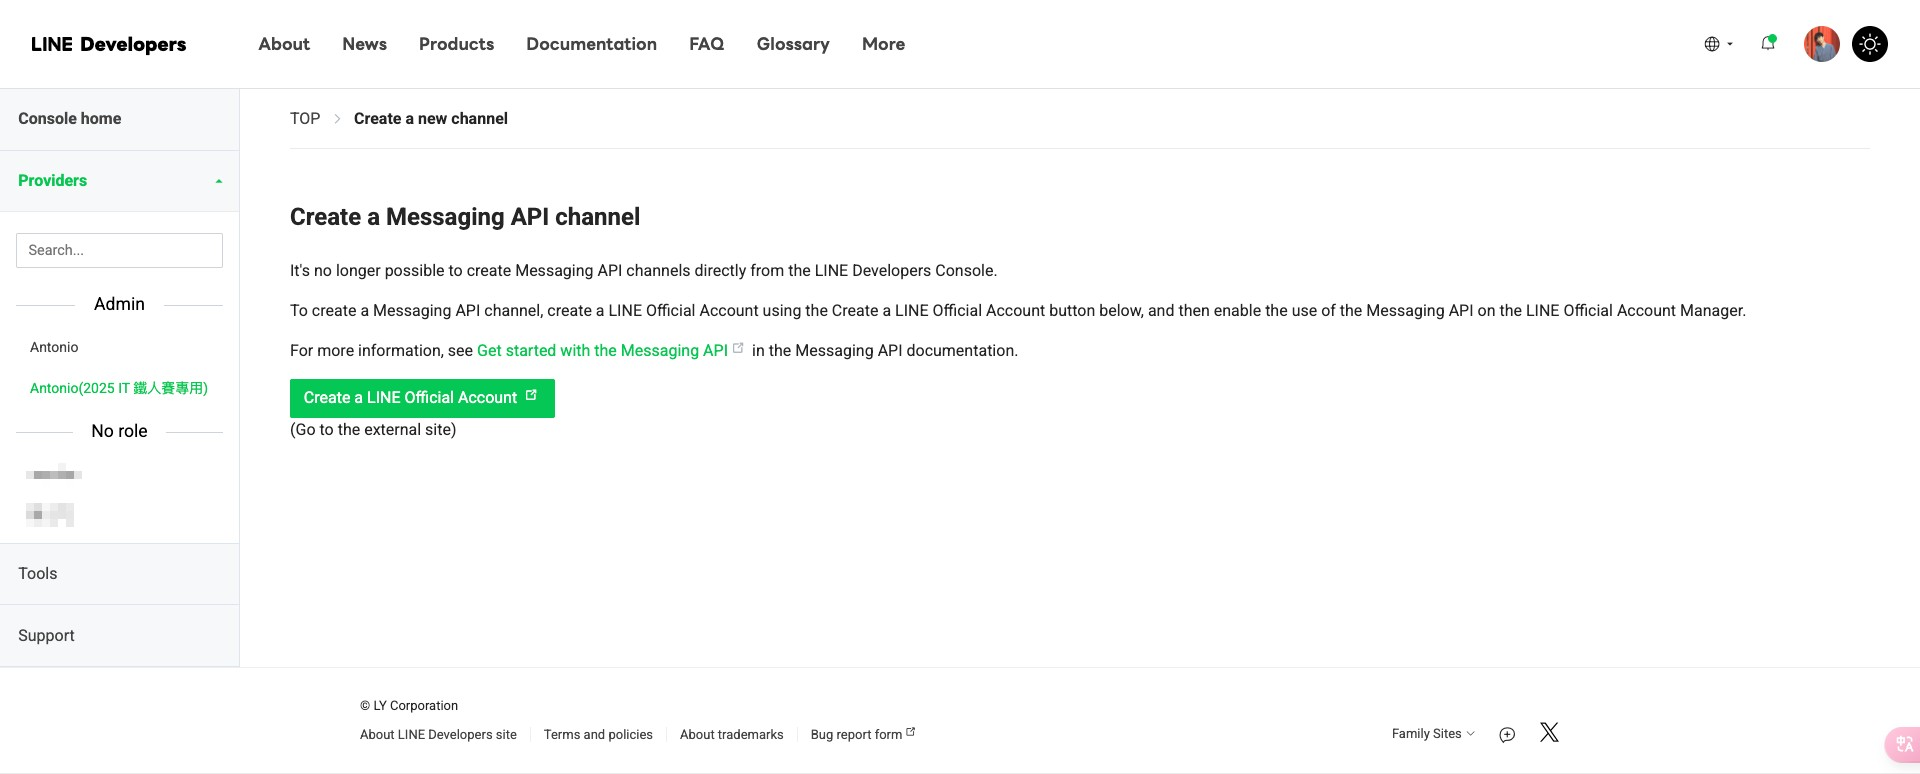Image resolution: width=1920 pixels, height=774 pixels.
Task: Open Get started with the Messaging API link
Action: point(602,351)
